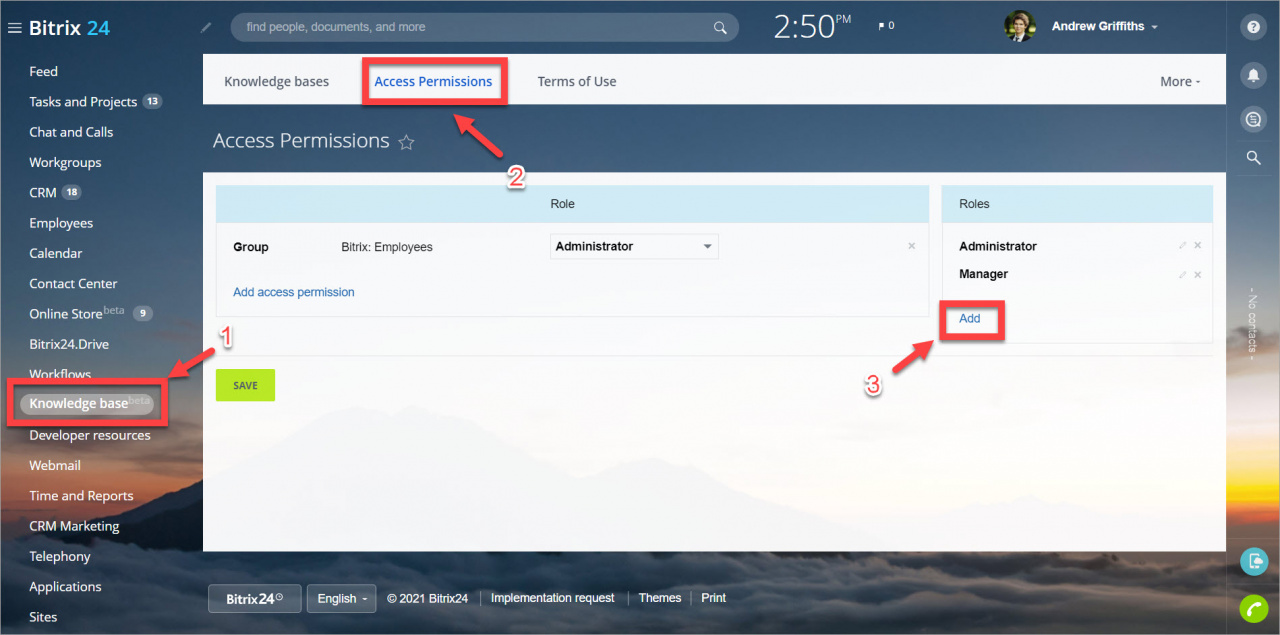Image resolution: width=1280 pixels, height=635 pixels.
Task: Click the flag counter icon beside clock
Action: (x=886, y=26)
